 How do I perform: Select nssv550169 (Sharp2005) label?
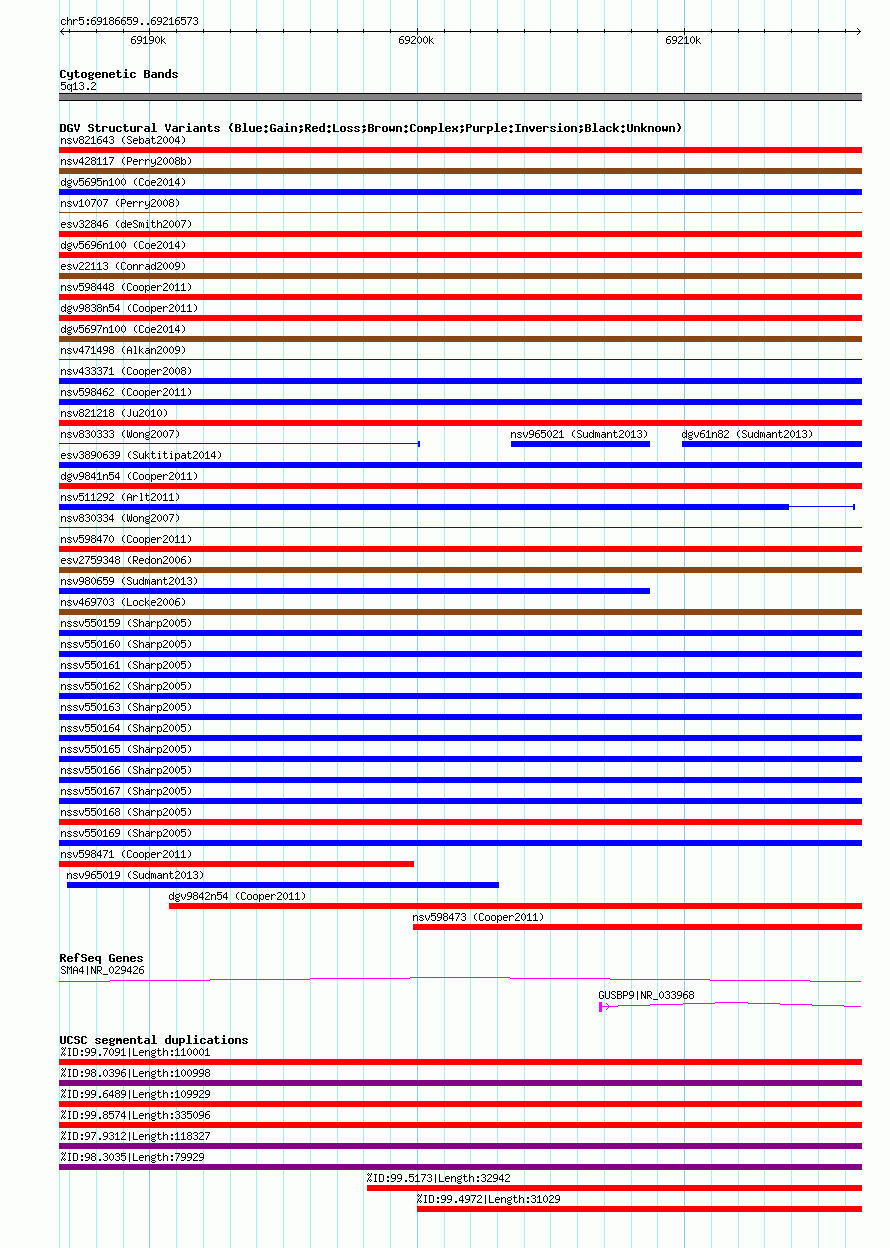click(125, 833)
